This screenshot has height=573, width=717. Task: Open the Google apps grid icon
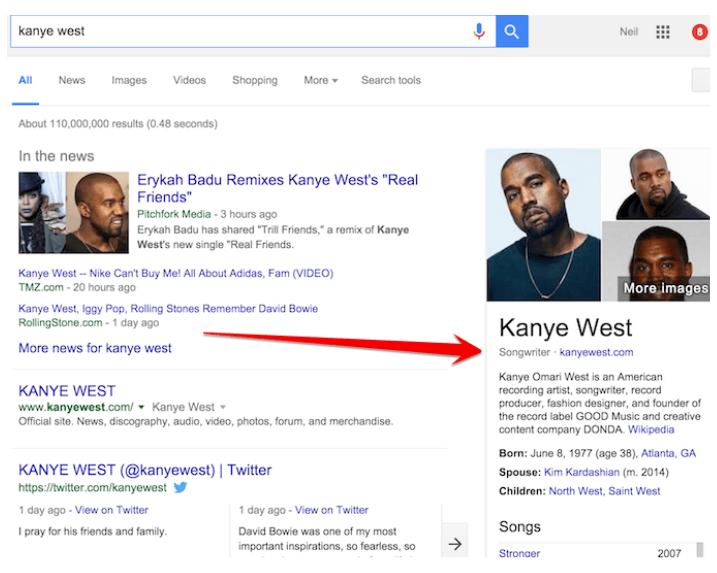(663, 32)
